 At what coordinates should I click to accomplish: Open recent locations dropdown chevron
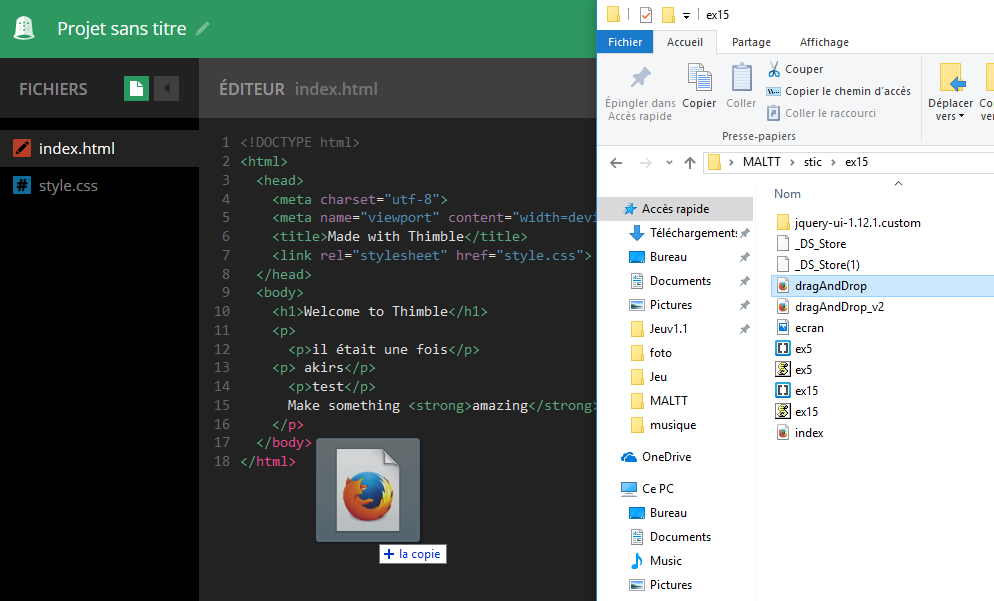click(669, 163)
